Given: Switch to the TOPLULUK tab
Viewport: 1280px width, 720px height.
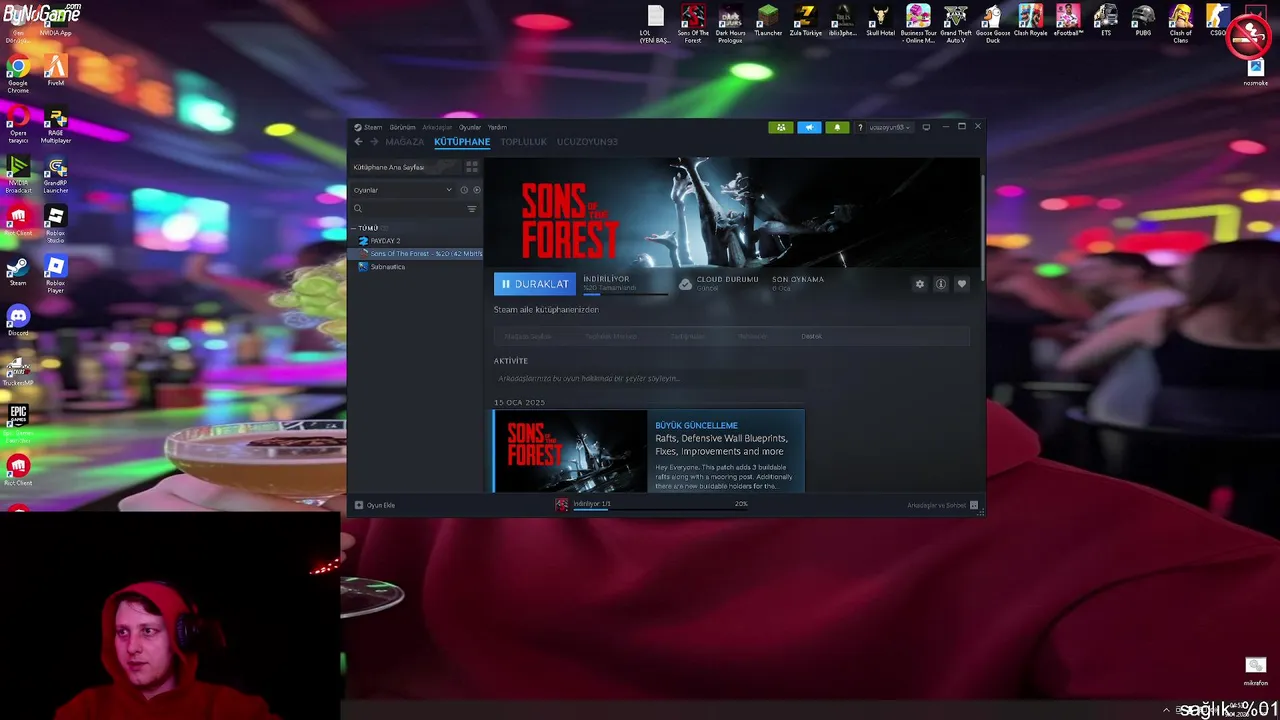Looking at the screenshot, I should pos(524,142).
